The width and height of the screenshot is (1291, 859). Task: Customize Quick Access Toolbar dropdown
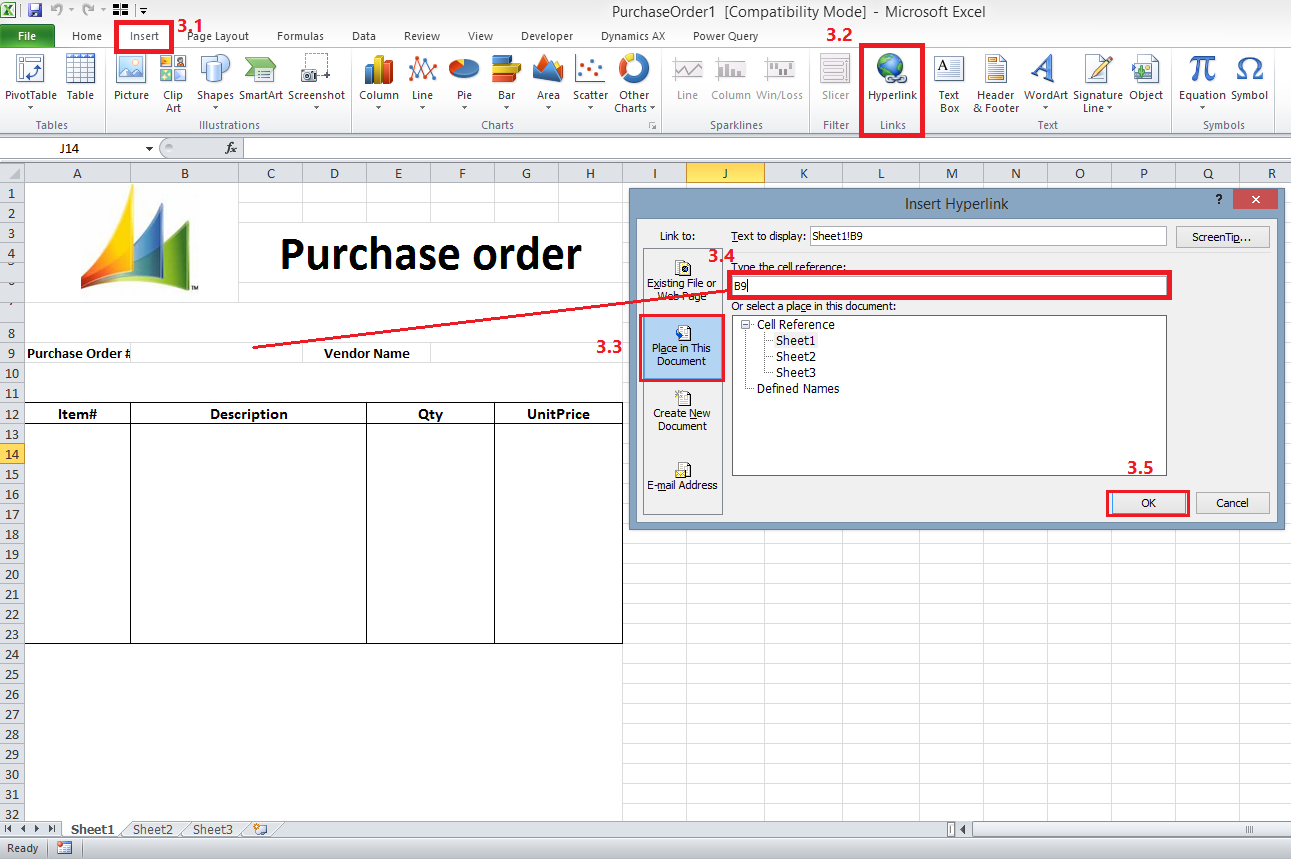[143, 10]
